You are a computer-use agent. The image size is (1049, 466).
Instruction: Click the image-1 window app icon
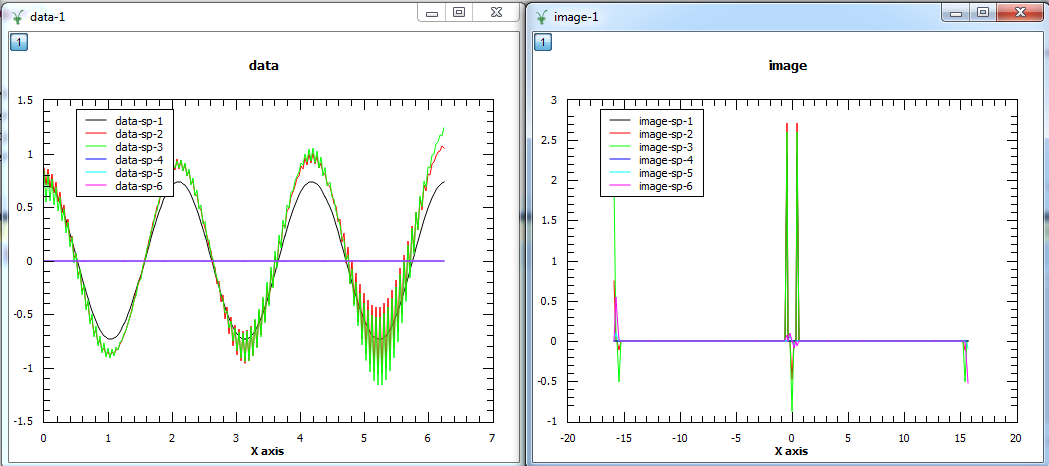pyautogui.click(x=541, y=16)
